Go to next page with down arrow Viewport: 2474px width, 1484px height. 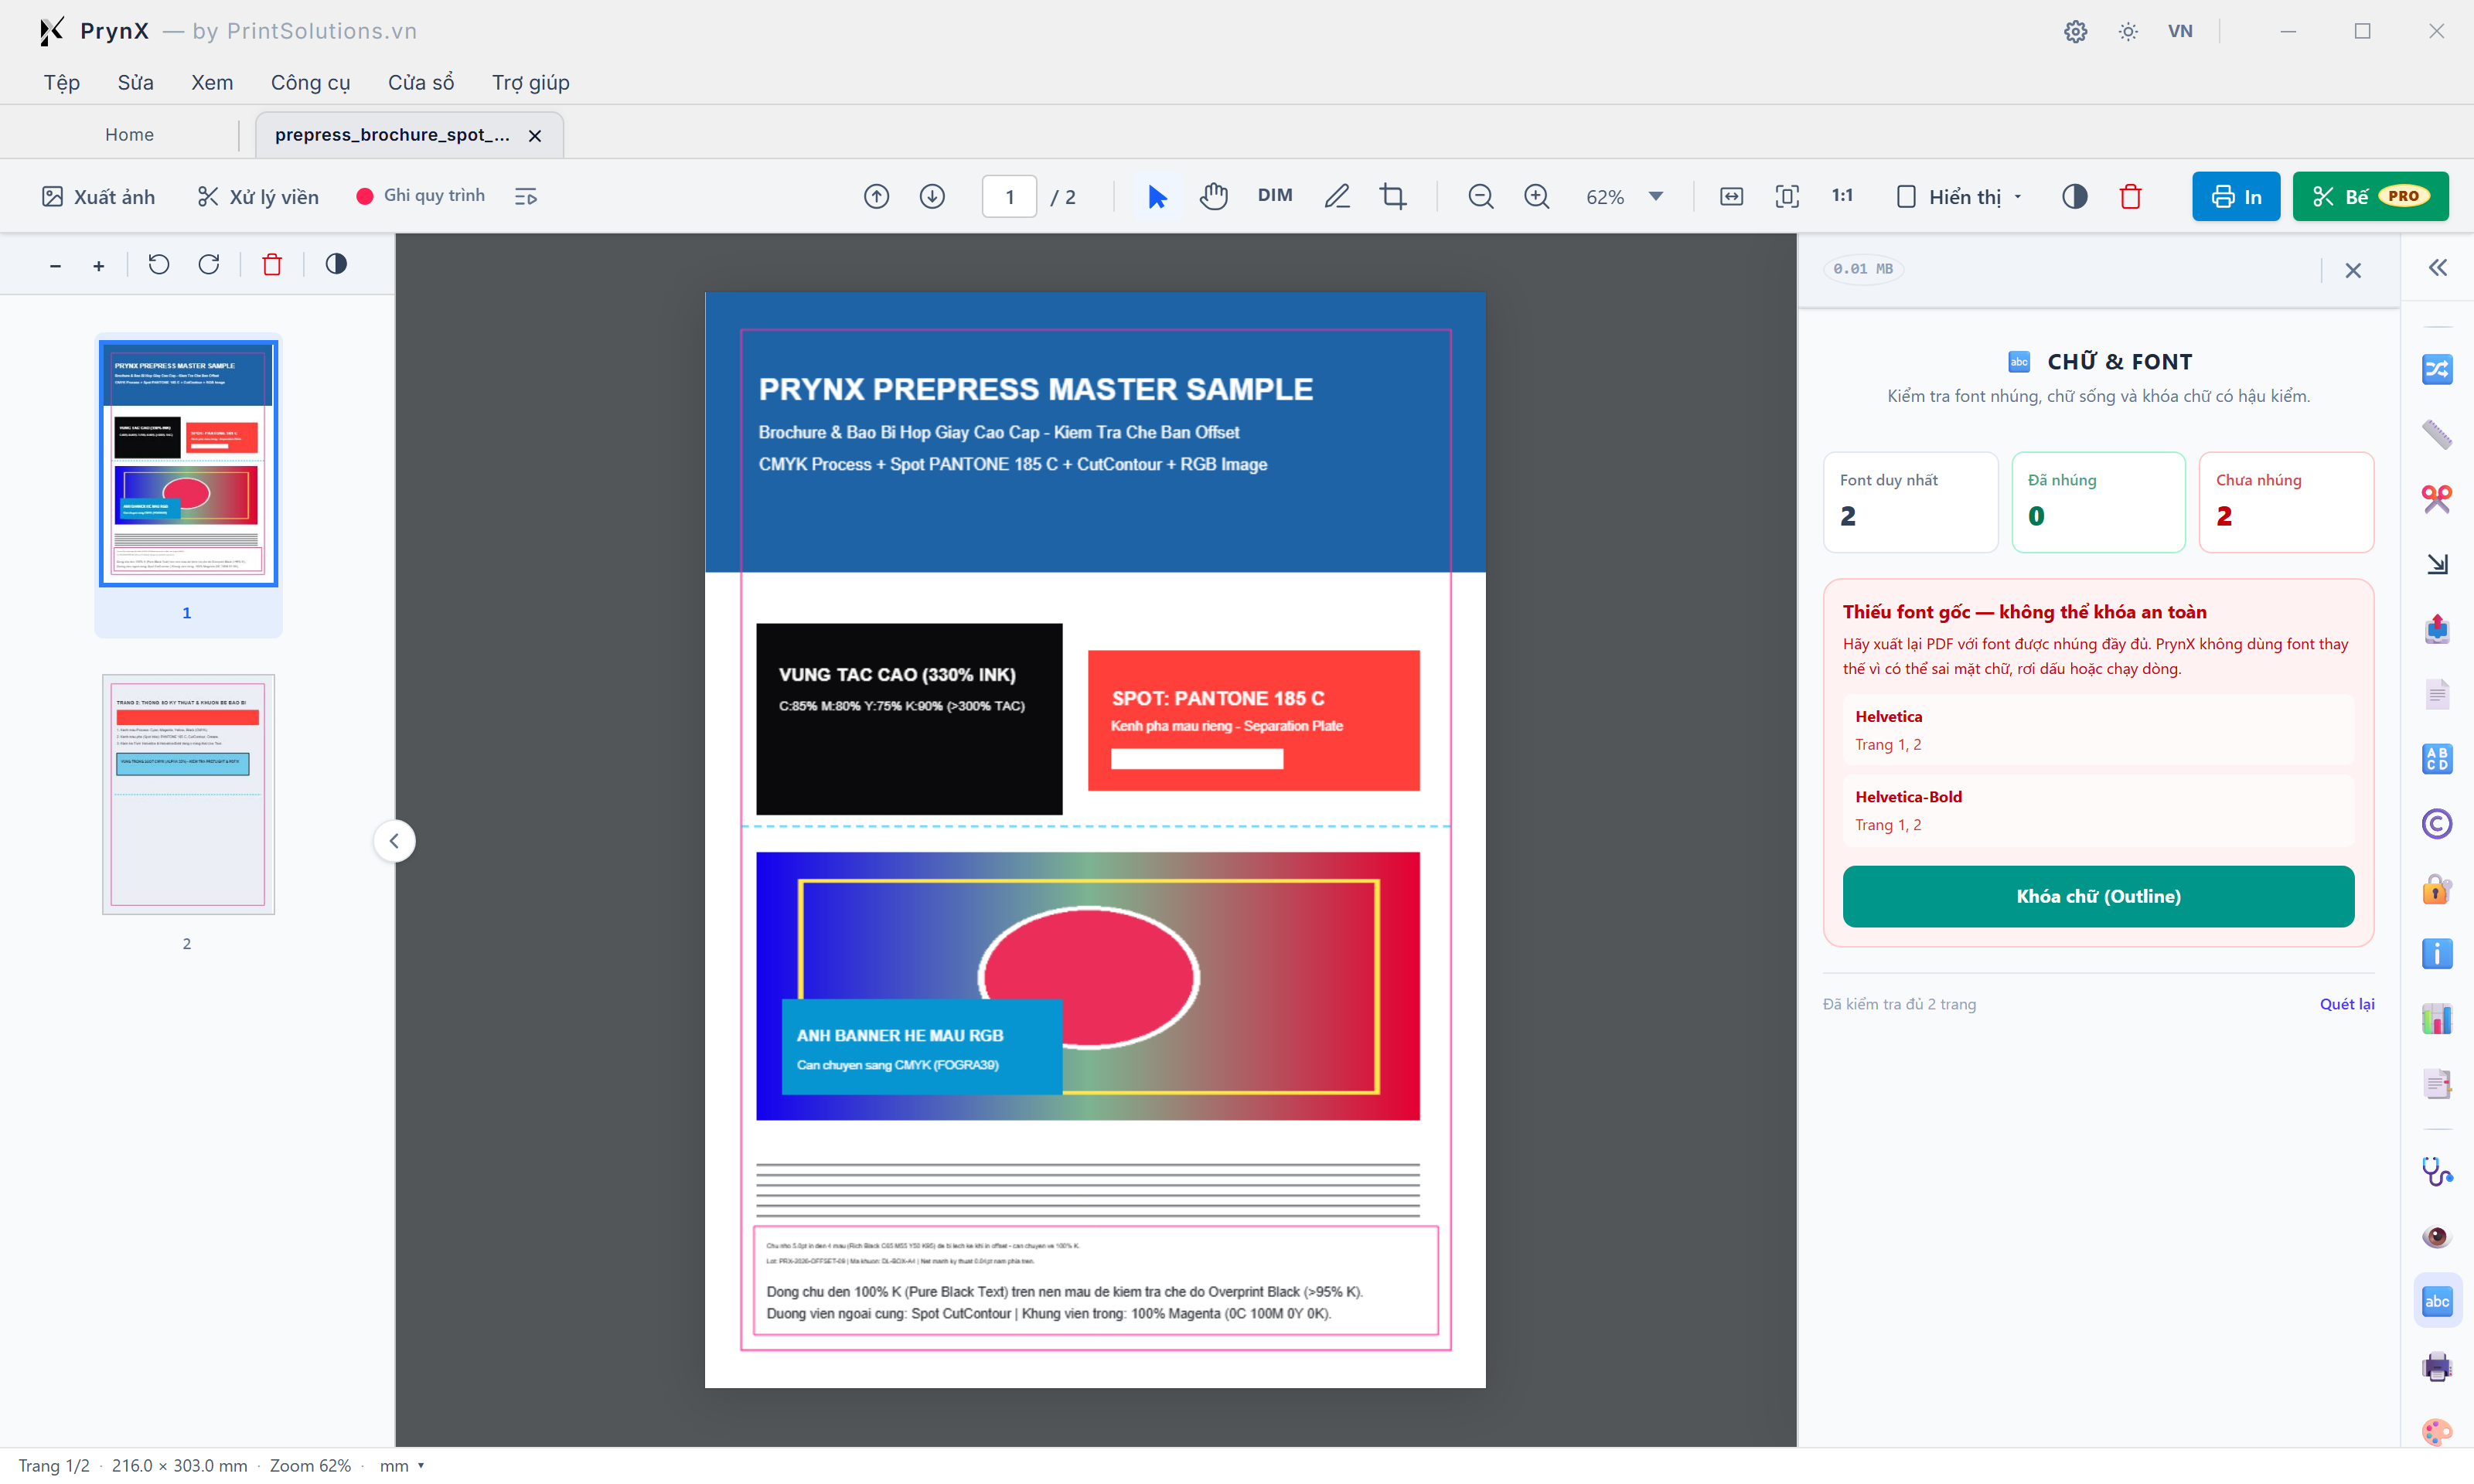[x=932, y=197]
